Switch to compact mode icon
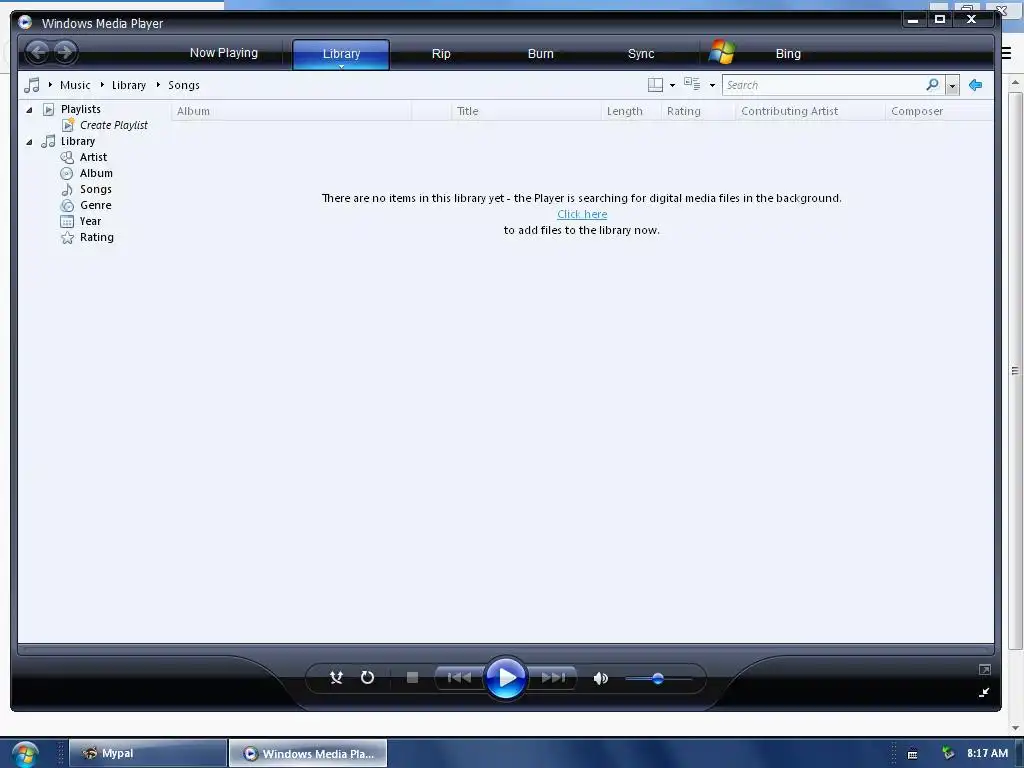The width and height of the screenshot is (1024, 768). (984, 692)
